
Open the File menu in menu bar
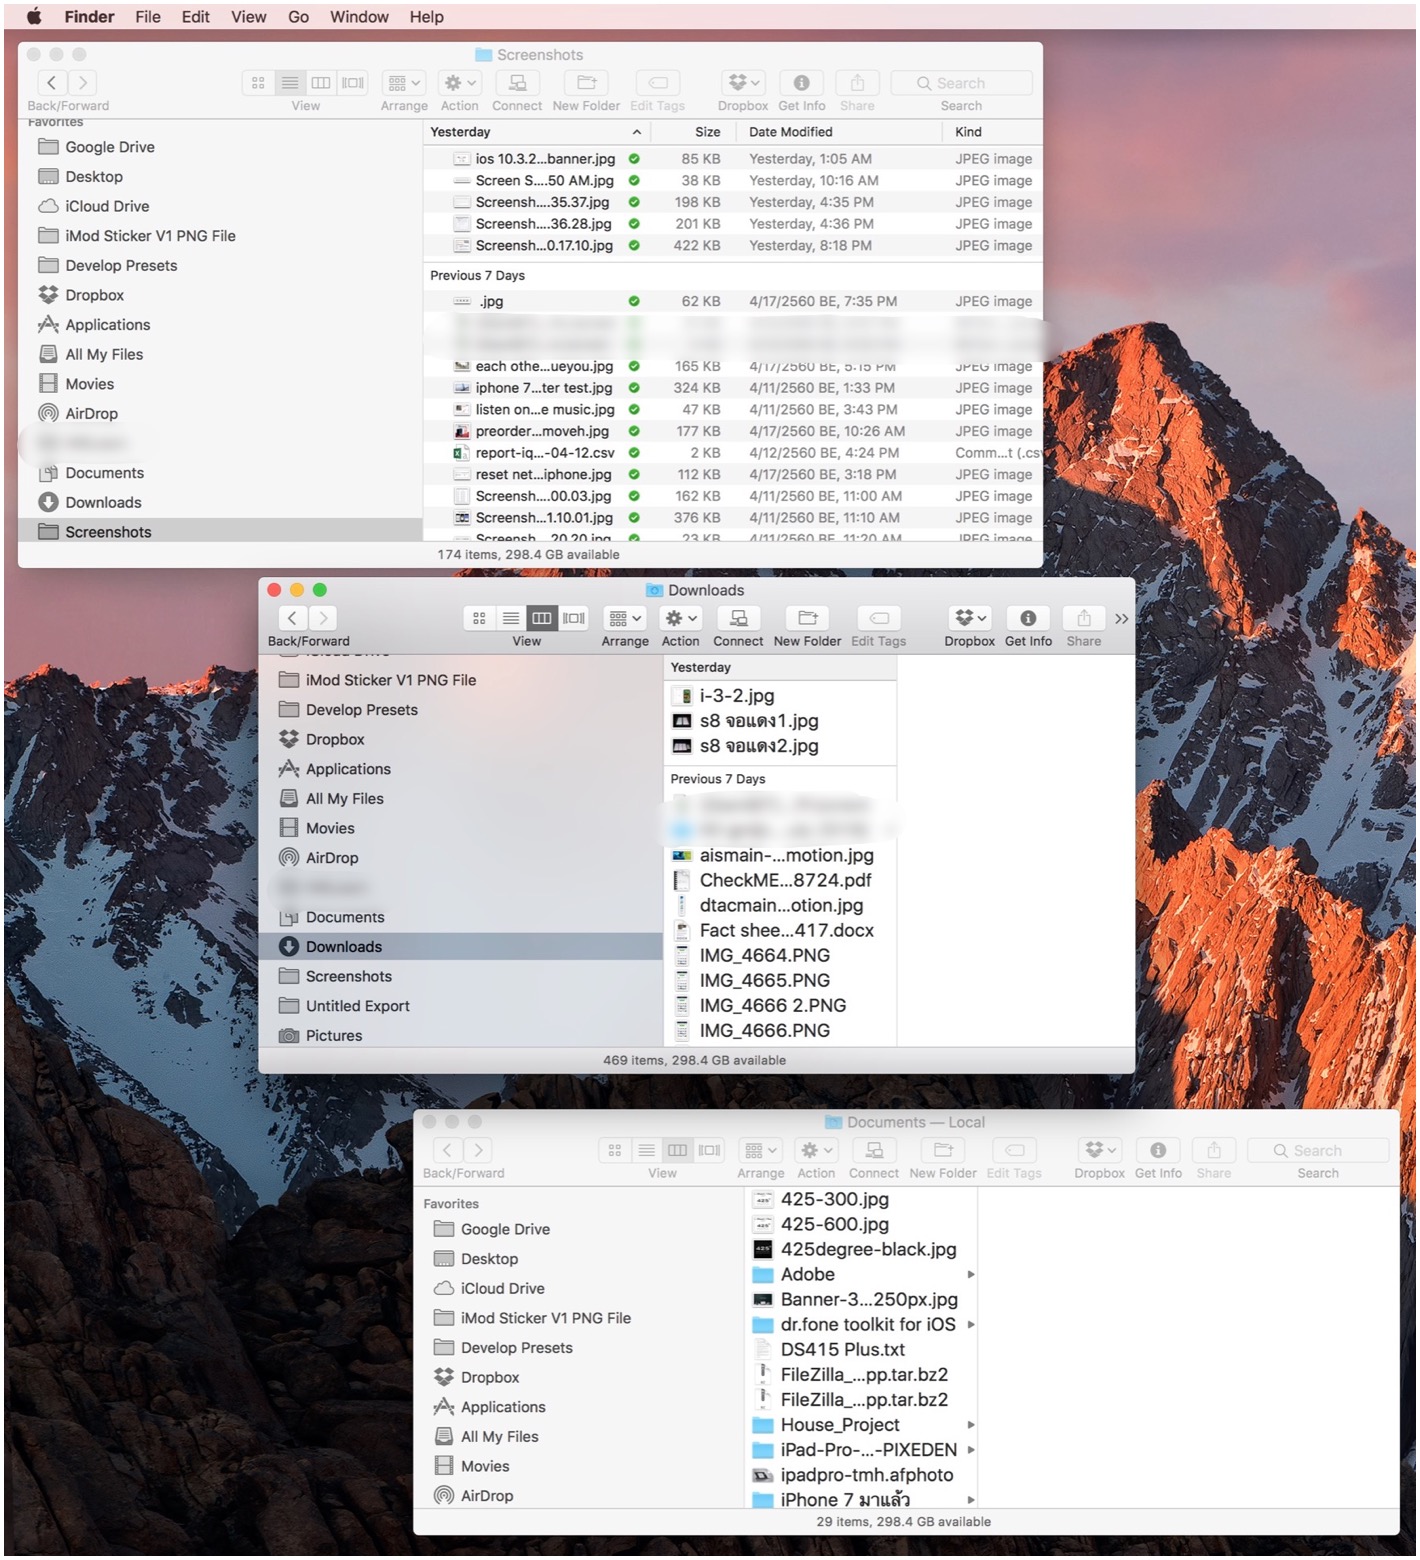click(148, 16)
